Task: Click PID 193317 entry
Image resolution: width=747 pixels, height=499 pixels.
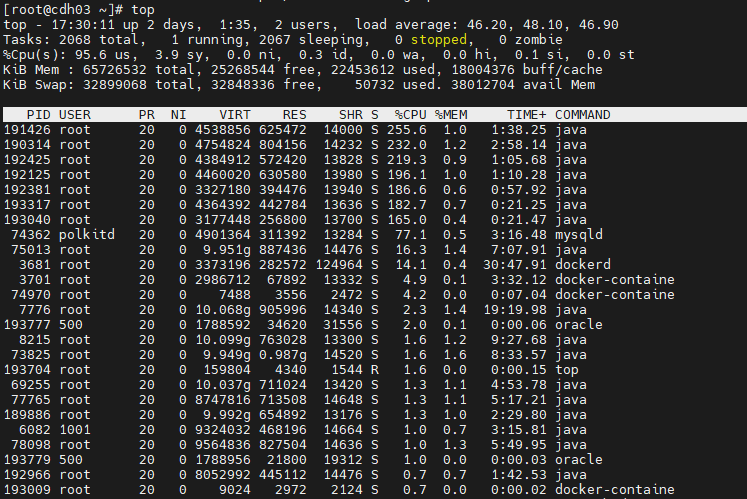Action: pos(27,205)
